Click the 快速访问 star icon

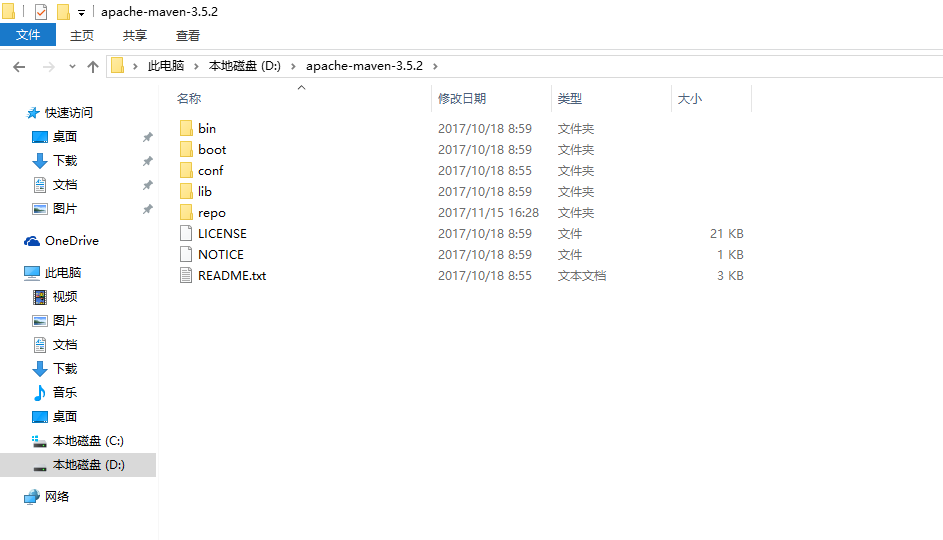coord(33,112)
